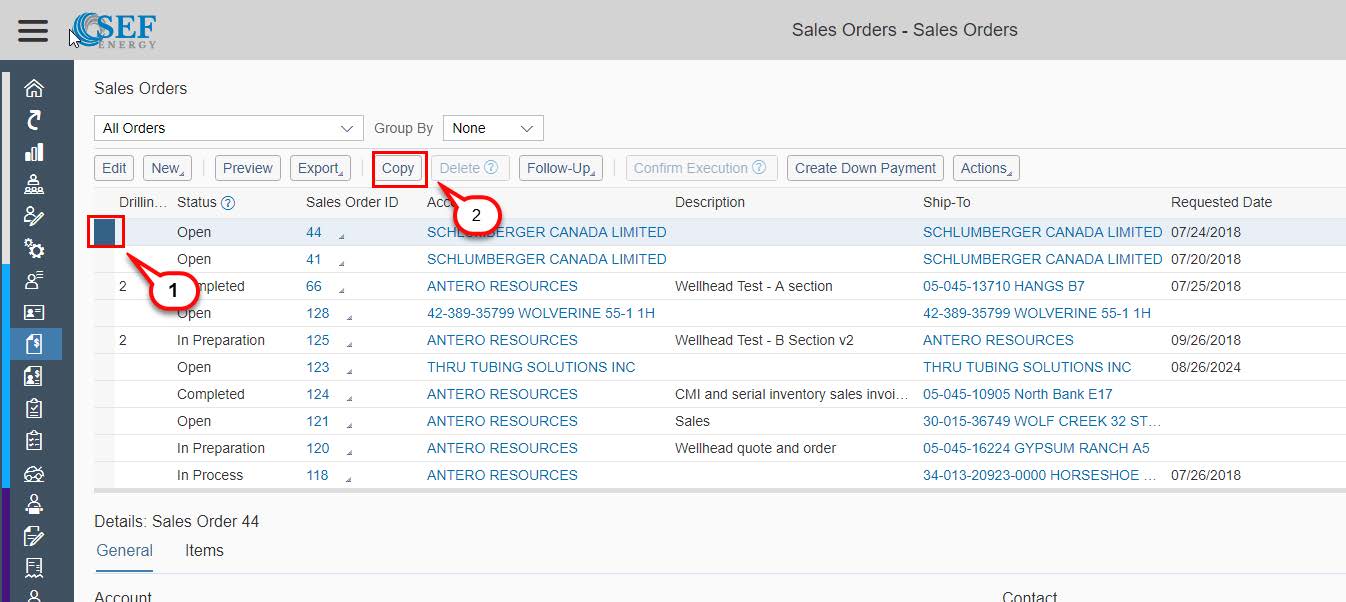This screenshot has width=1346, height=602.
Task: Open the organization people sidebar icon
Action: coord(34,185)
